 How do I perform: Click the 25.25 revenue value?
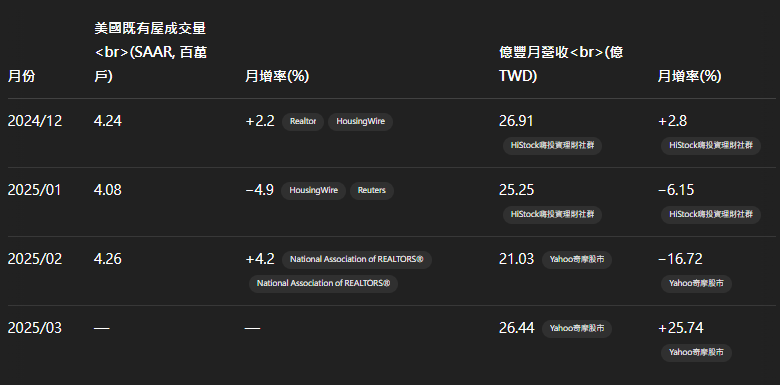pos(516,191)
